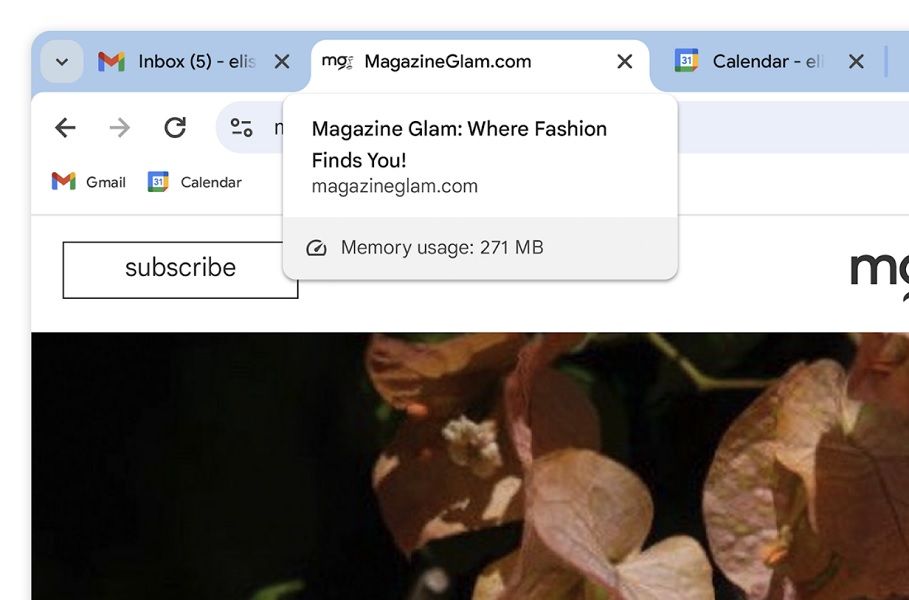The image size is (909, 600).
Task: Click the Gmail favicon on Inbox tab
Action: click(x=111, y=61)
